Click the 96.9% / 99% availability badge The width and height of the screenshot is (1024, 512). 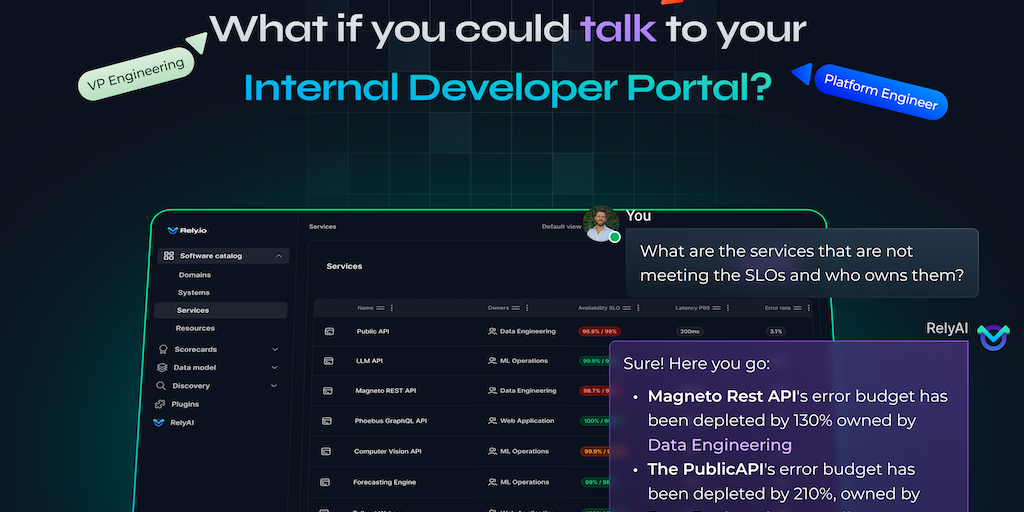point(599,332)
